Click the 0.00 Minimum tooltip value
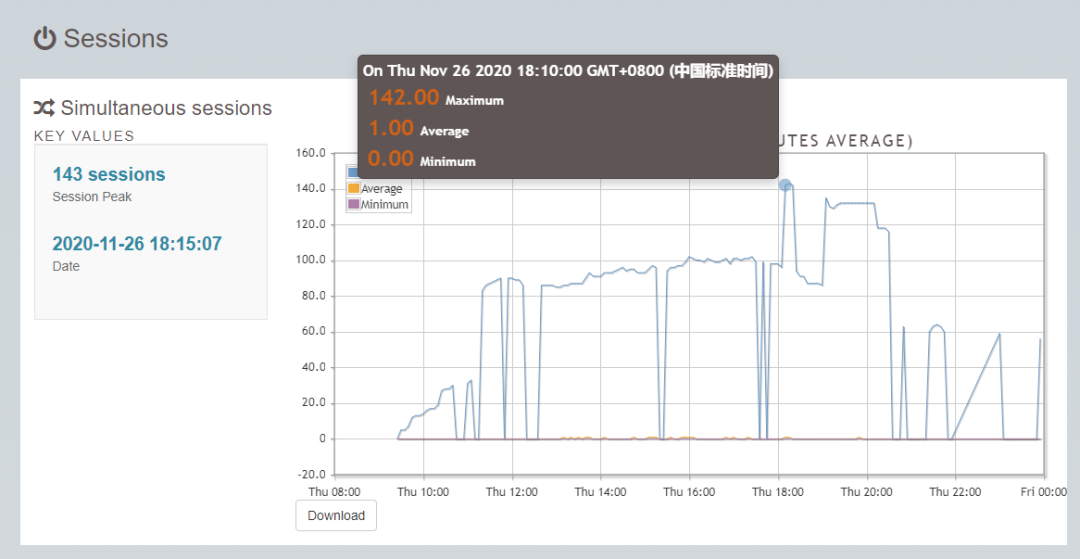1080x559 pixels. coord(391,159)
